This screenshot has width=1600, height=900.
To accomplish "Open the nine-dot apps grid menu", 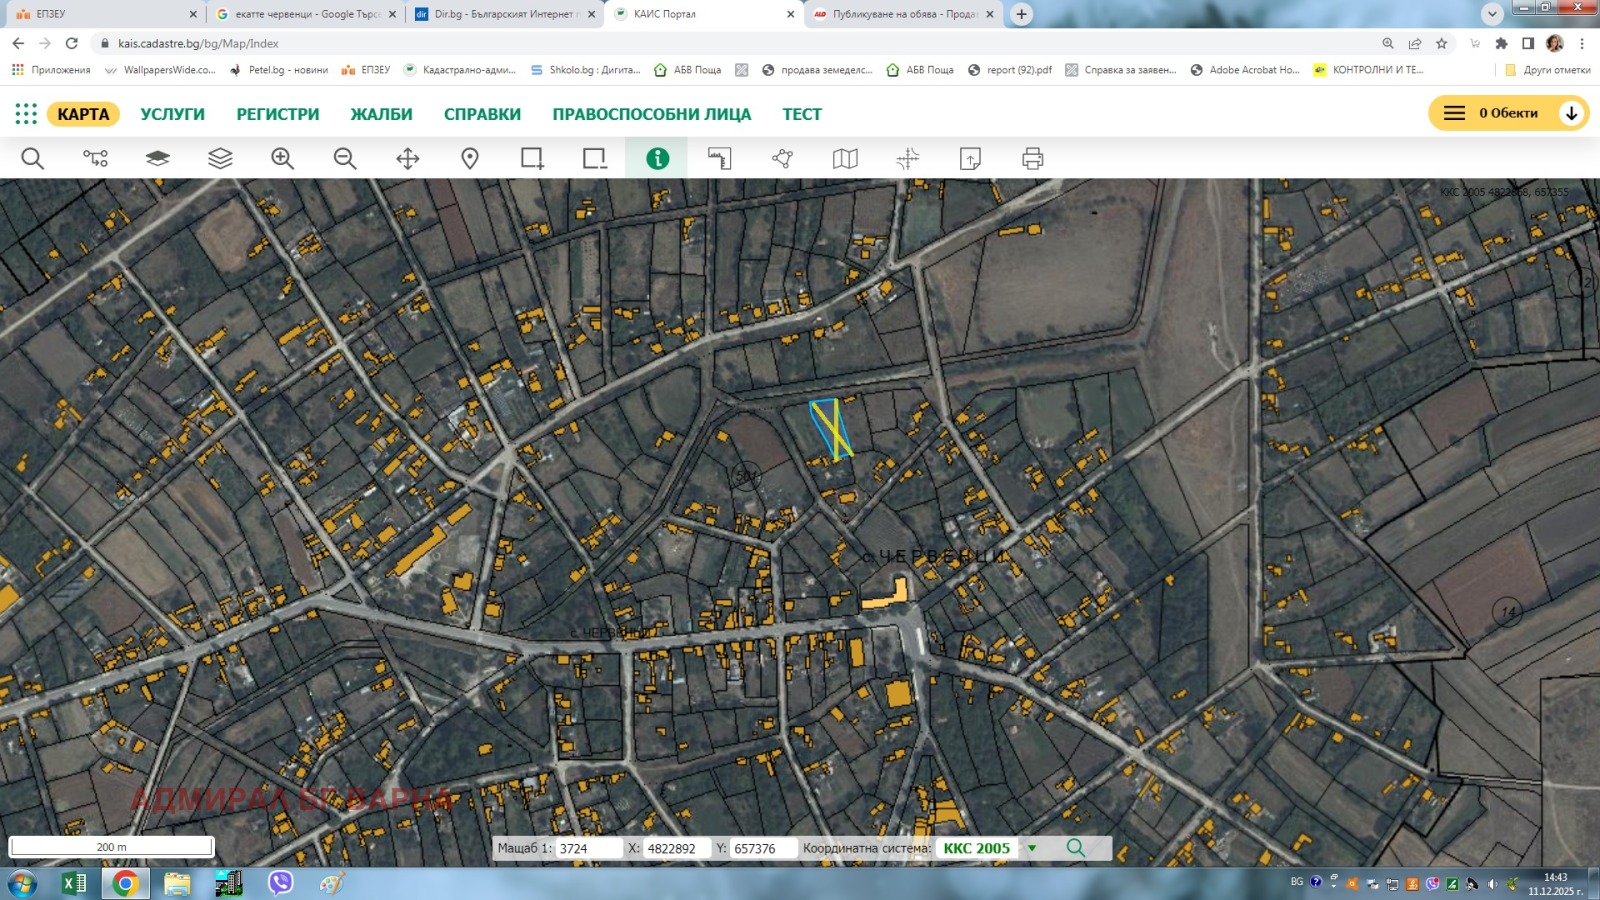I will (x=26, y=114).
